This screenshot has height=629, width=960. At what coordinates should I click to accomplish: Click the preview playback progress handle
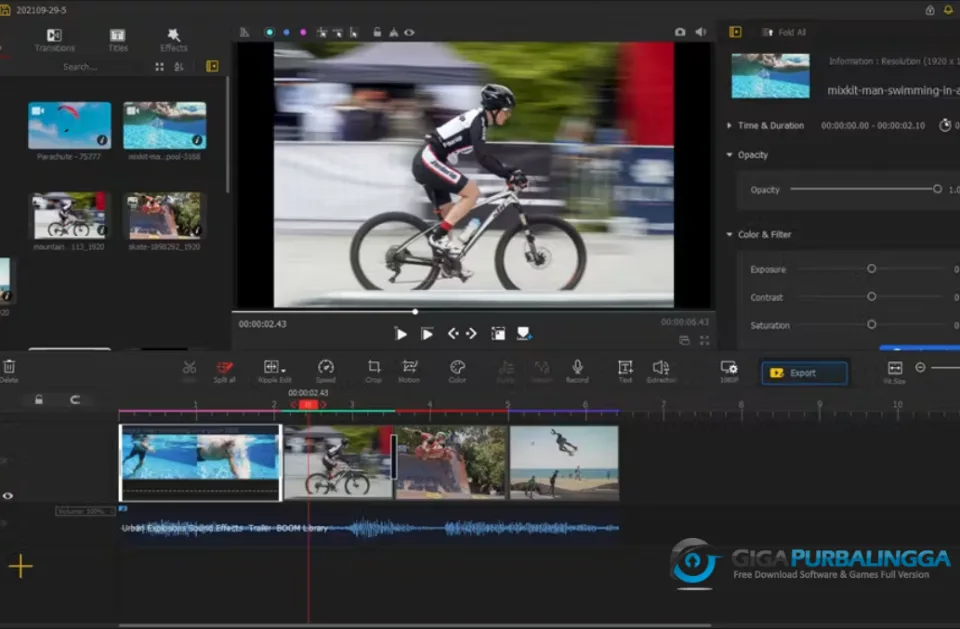point(415,312)
